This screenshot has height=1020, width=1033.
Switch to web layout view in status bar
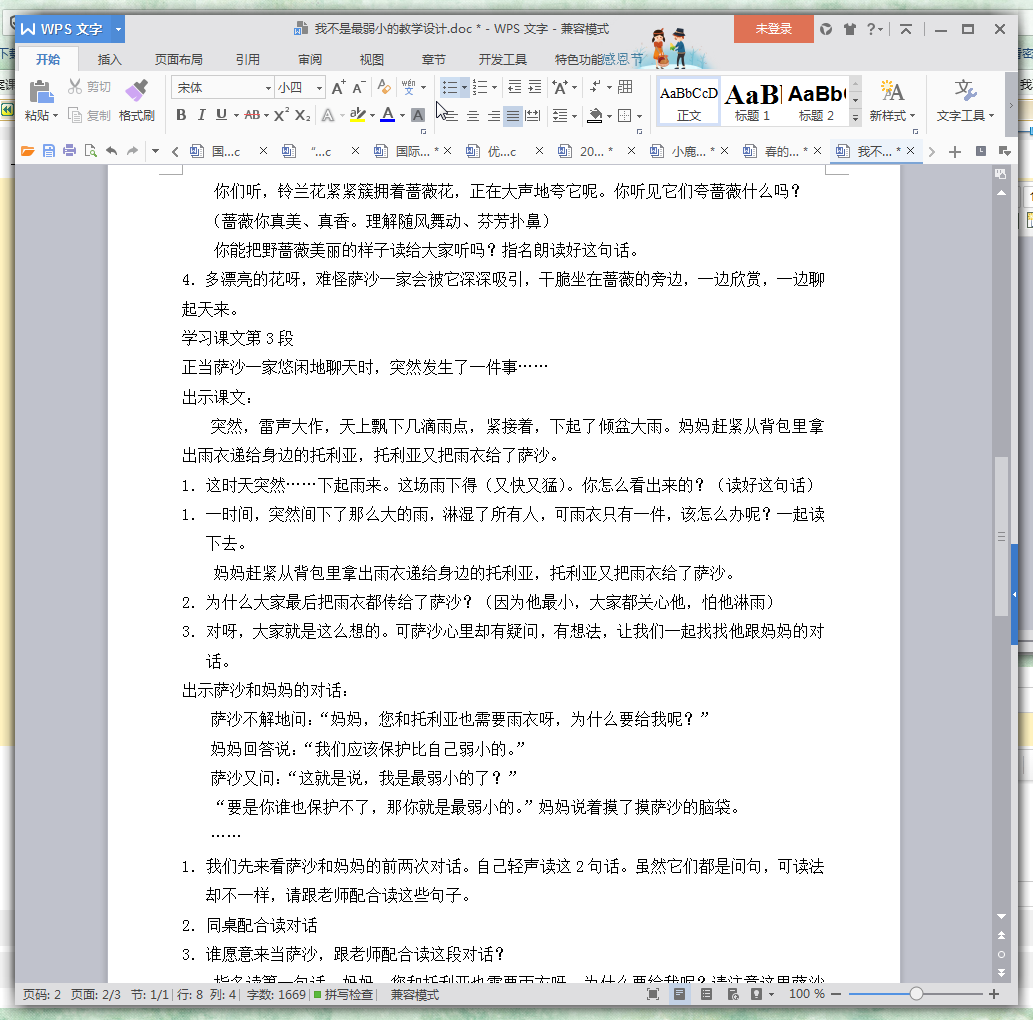point(733,994)
